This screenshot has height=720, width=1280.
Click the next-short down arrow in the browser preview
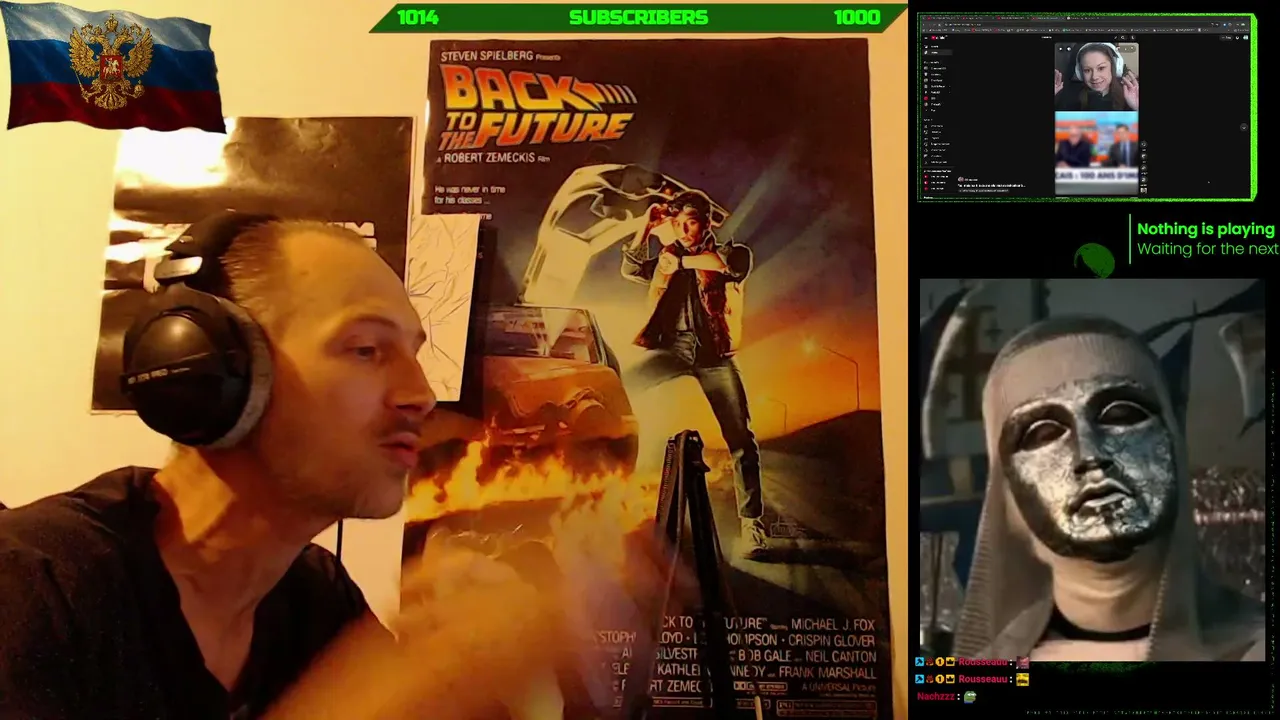(x=1244, y=127)
